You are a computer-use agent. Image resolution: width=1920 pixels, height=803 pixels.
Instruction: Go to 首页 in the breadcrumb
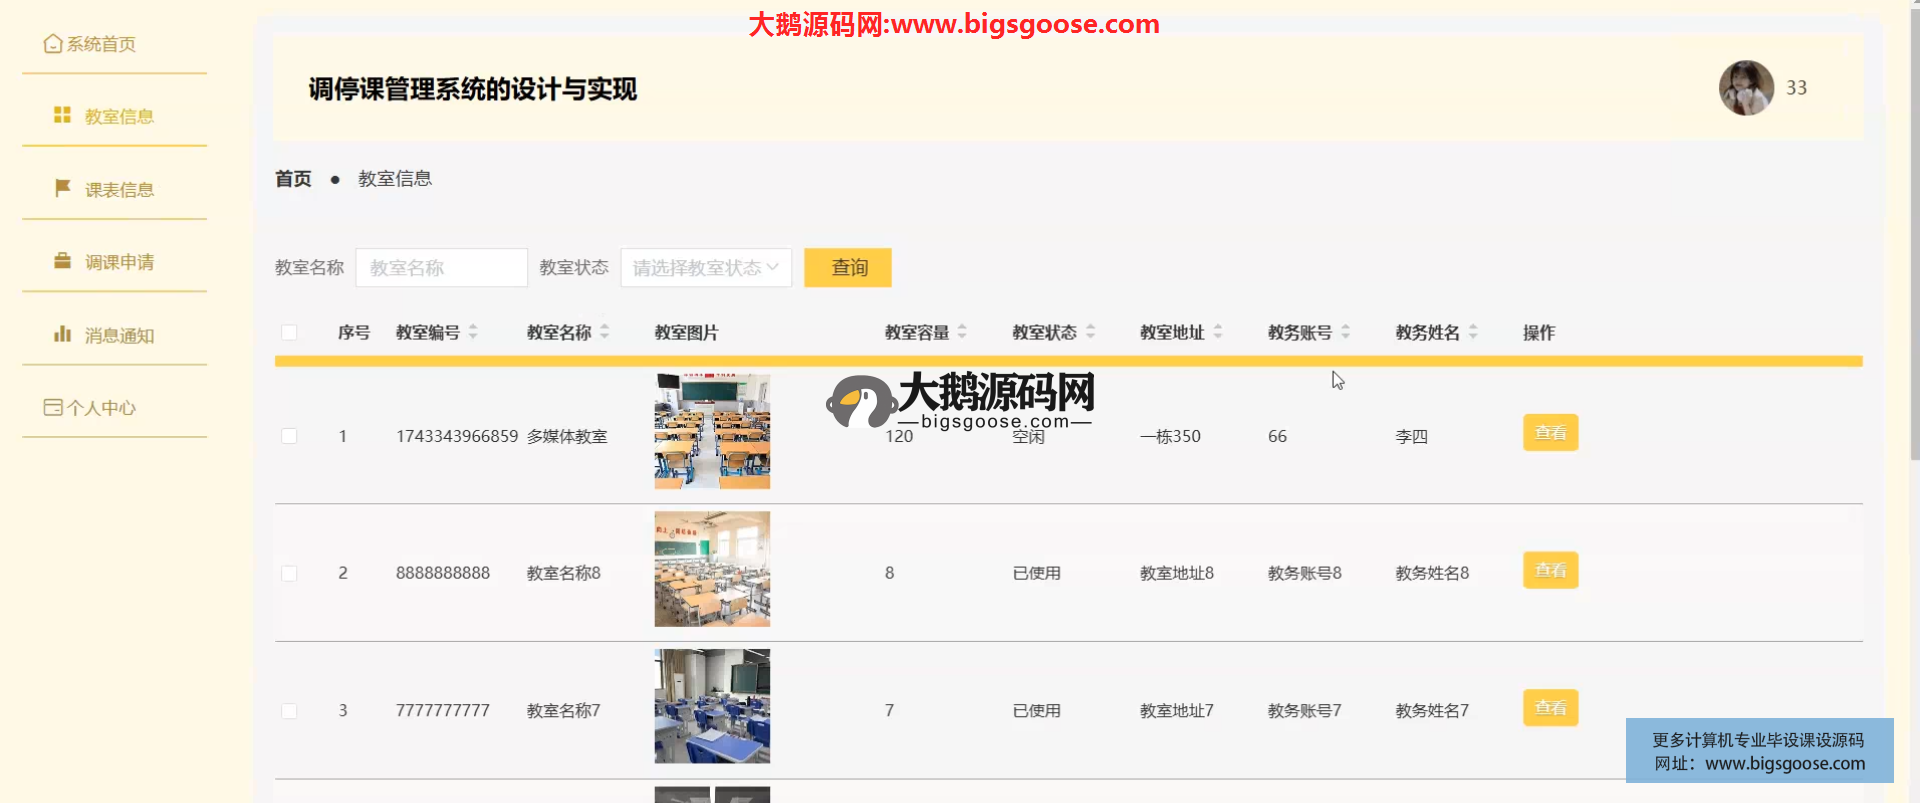point(293,179)
